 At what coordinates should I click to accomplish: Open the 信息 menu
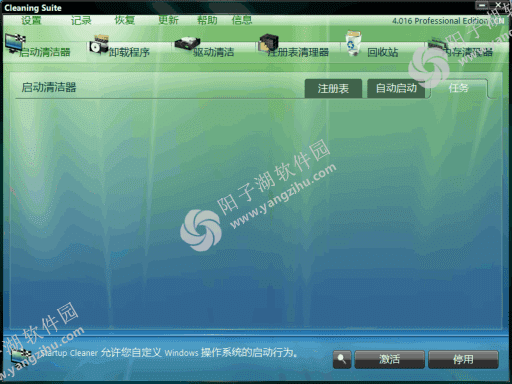(x=242, y=20)
